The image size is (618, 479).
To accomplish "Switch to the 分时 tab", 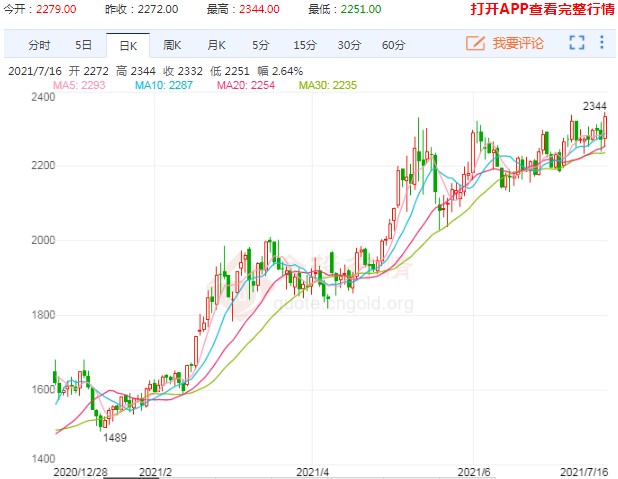I will click(x=39, y=46).
